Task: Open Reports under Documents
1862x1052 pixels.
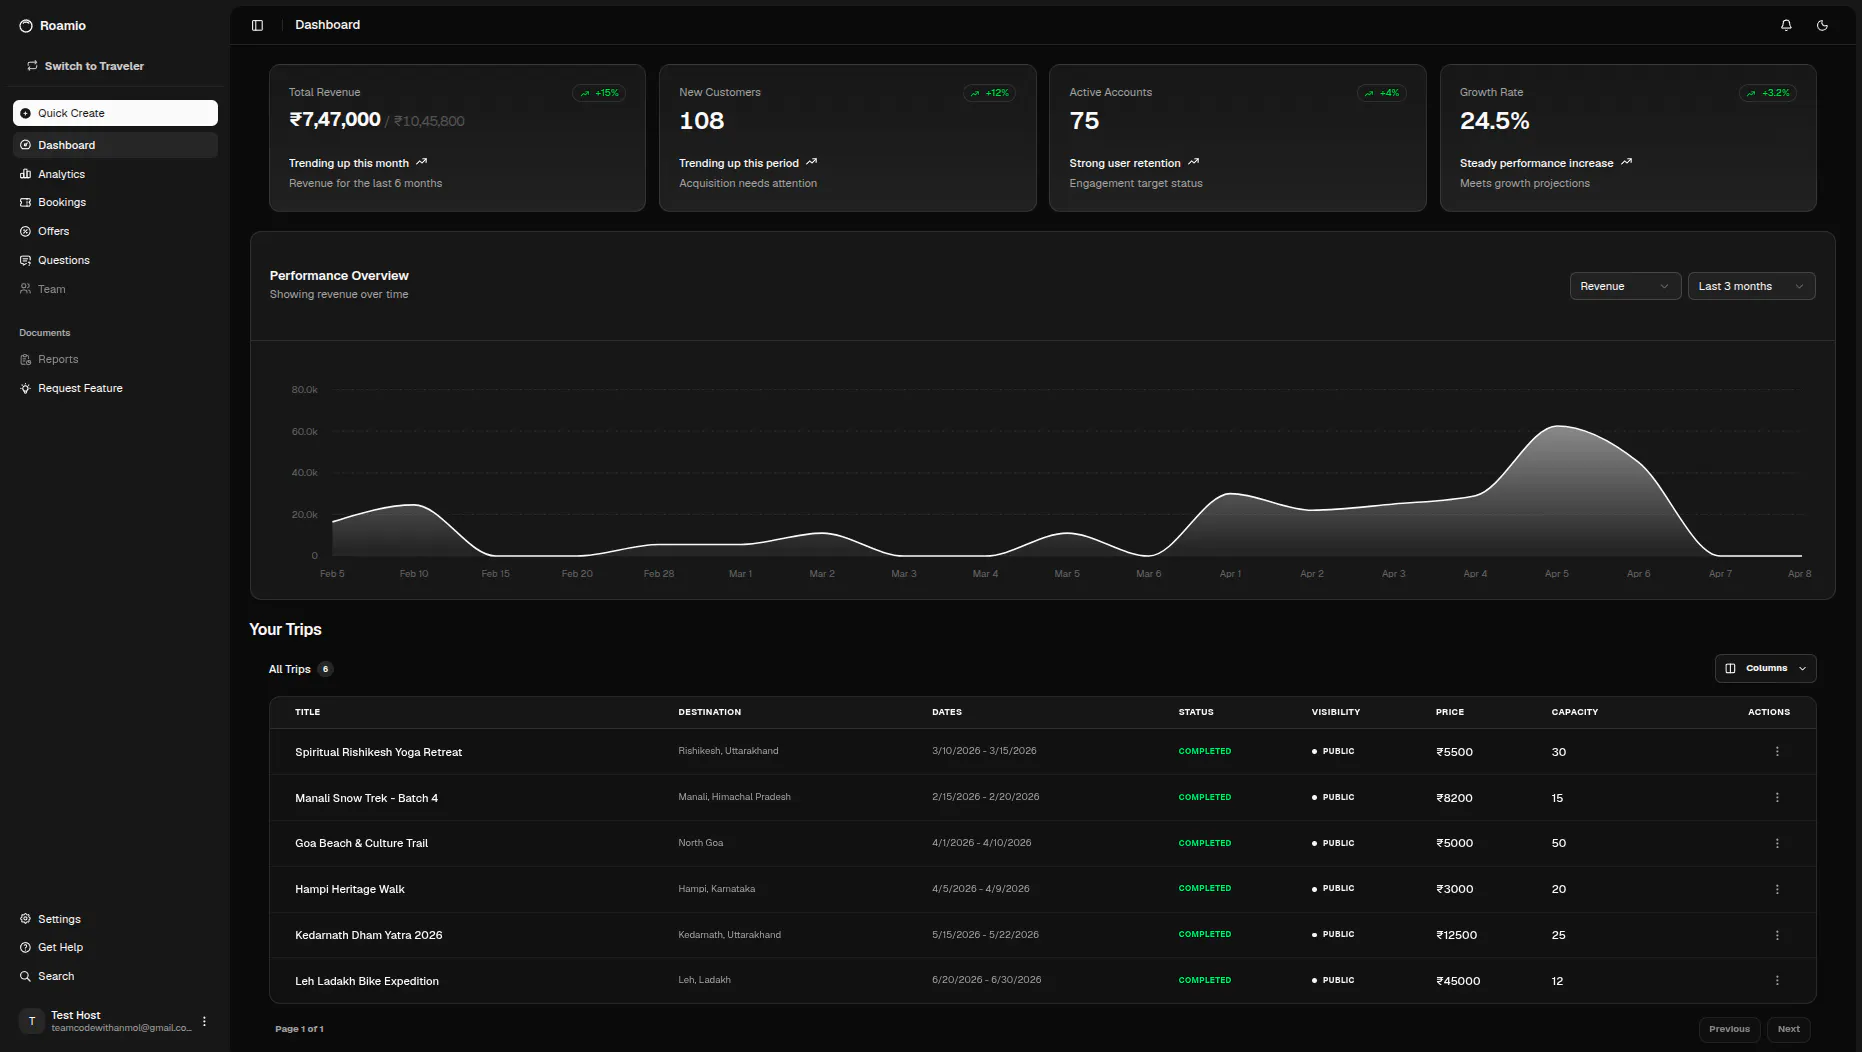Action: tap(115, 359)
